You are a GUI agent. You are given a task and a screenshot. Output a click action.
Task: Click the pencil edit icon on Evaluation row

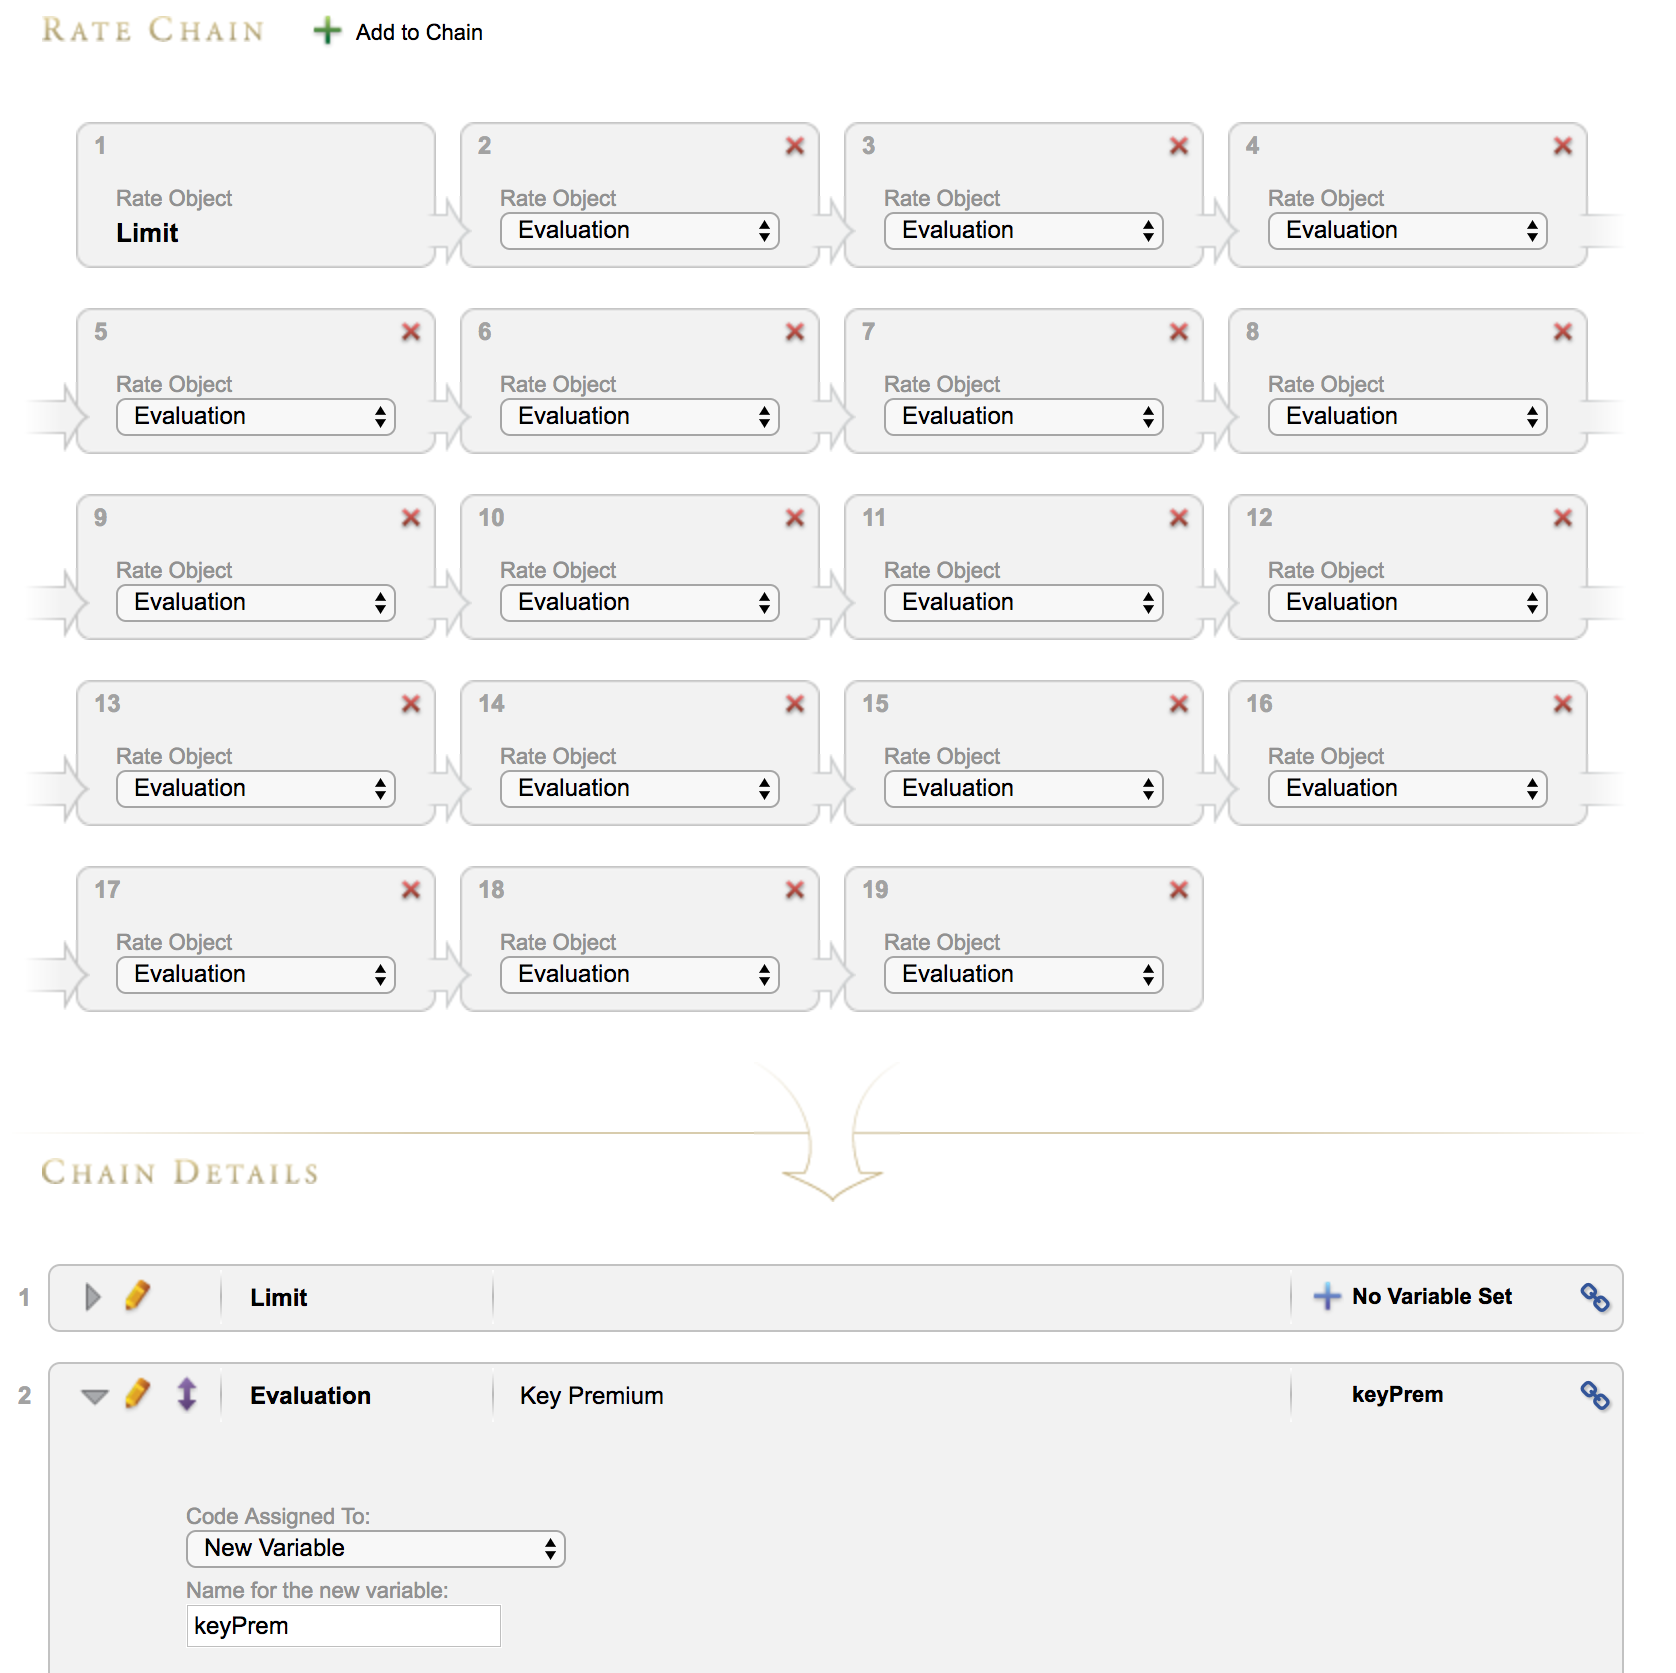[138, 1394]
